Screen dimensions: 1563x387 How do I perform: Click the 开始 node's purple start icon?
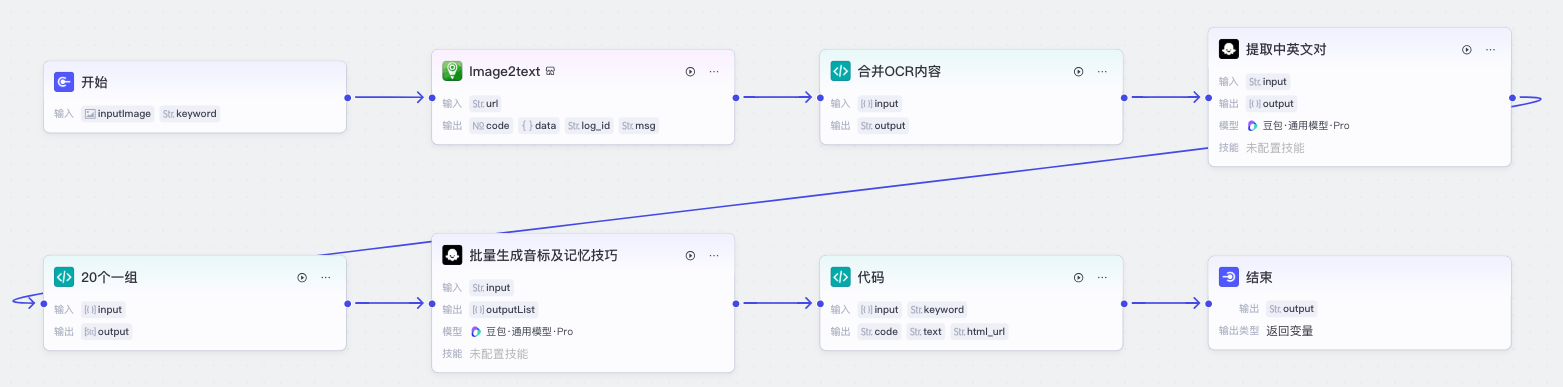coord(64,82)
